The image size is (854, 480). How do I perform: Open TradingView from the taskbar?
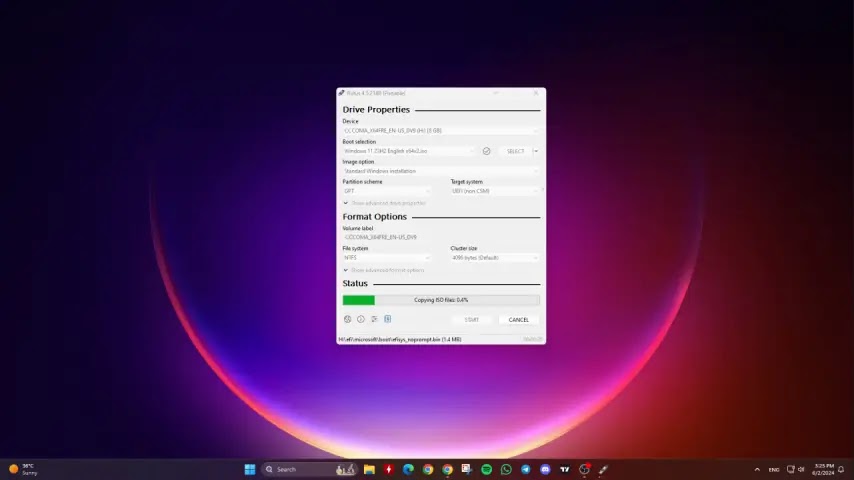(565, 469)
